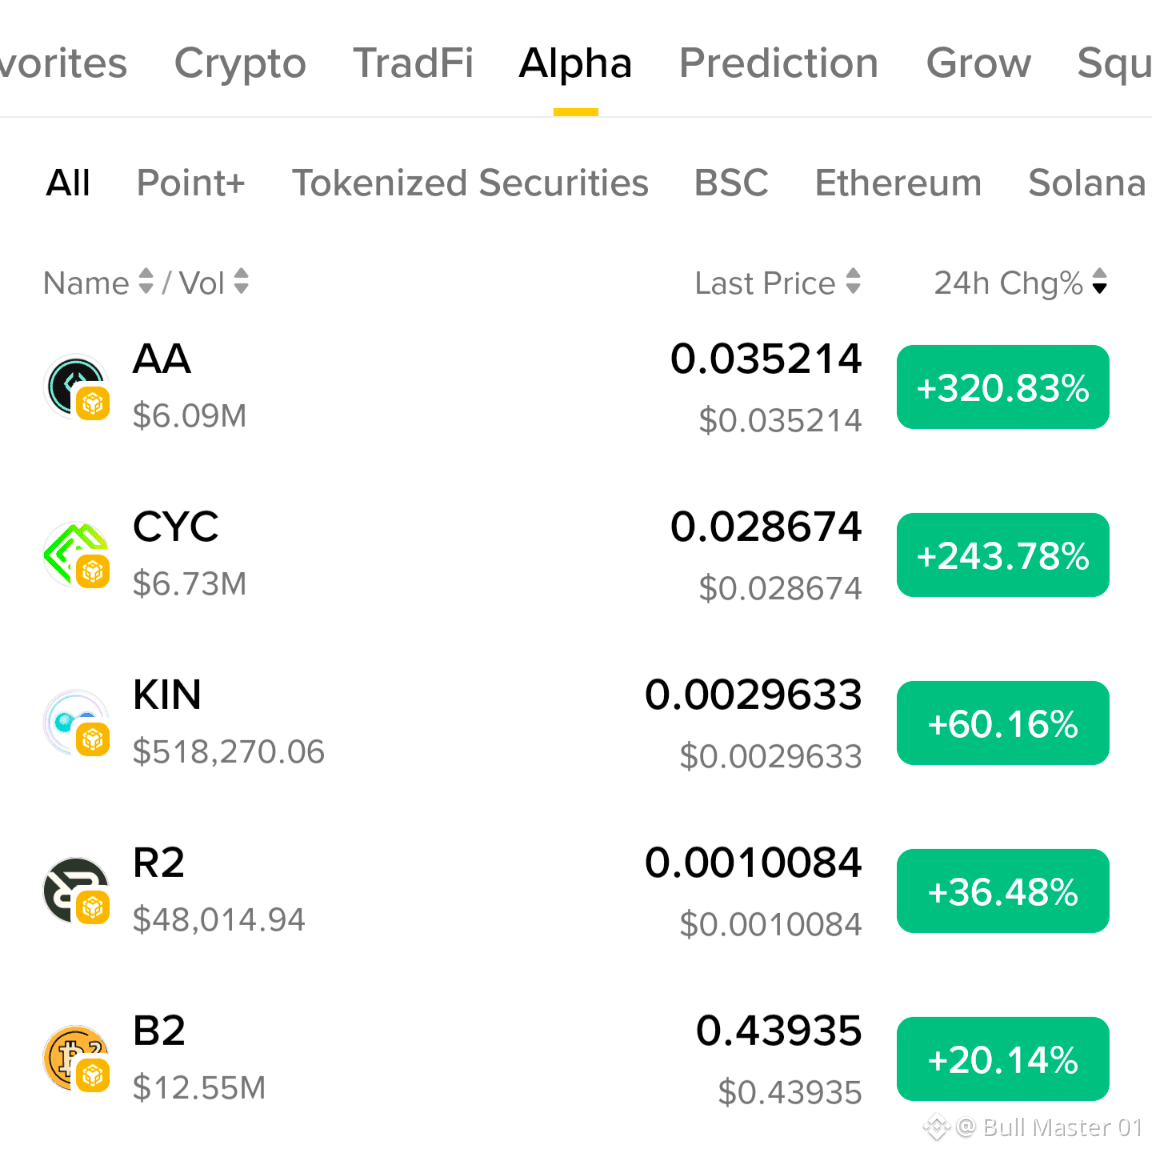
Task: Tap the R2 token logo icon
Action: click(76, 891)
